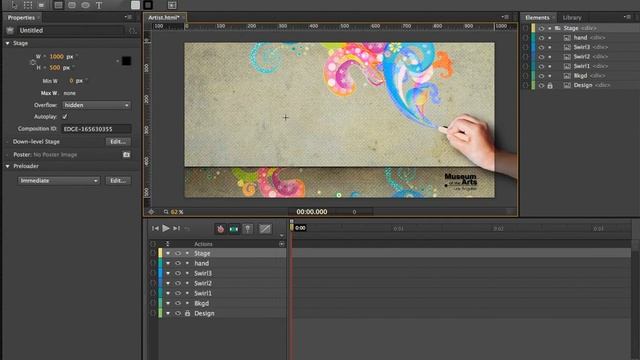Hide Swirl1 layer in timeline

point(178,293)
